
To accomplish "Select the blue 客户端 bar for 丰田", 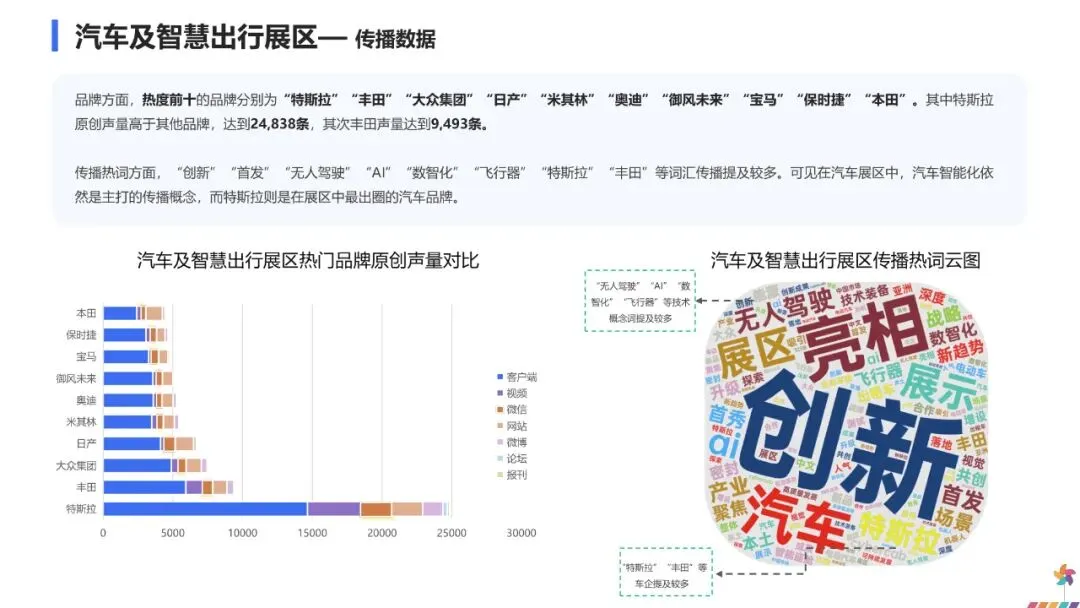I will (145, 488).
